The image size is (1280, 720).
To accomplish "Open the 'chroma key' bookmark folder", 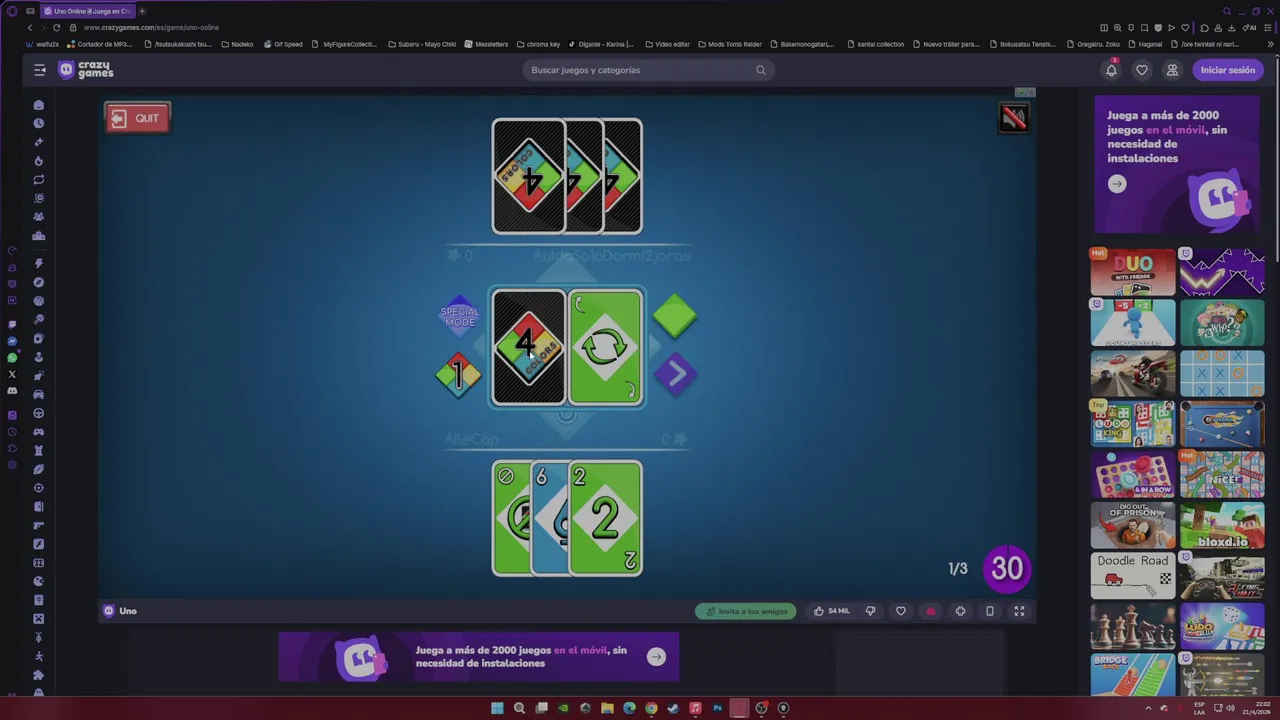I will point(538,44).
